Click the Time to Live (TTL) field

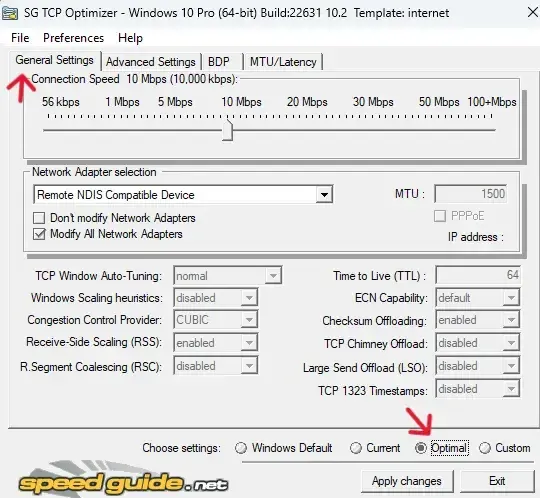coord(478,275)
